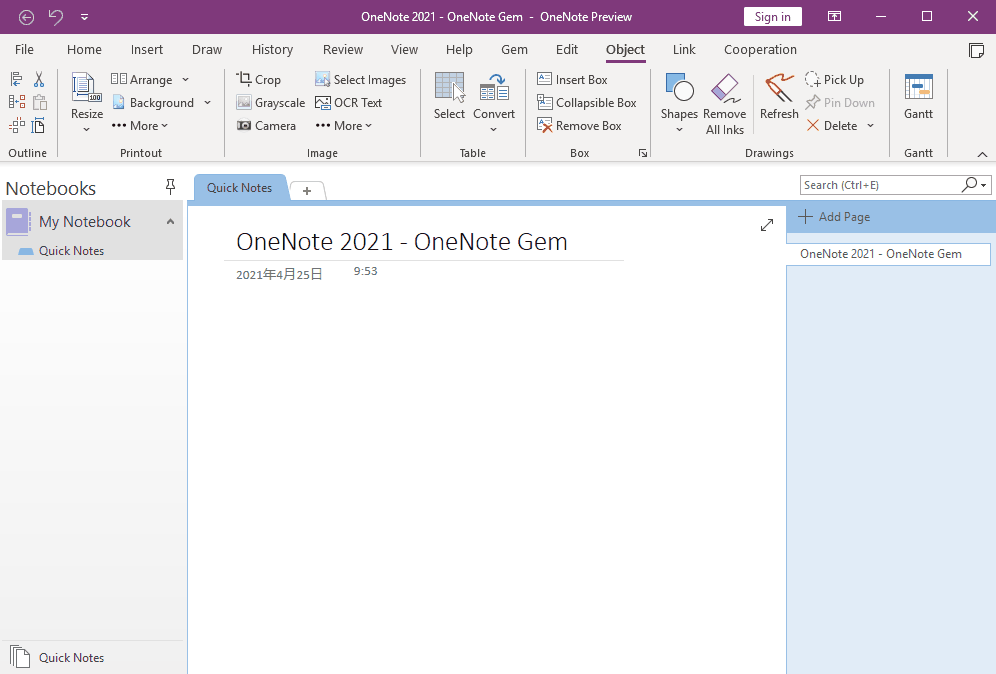
Task: Expand the Resize dropdown arrow
Action: click(x=86, y=130)
